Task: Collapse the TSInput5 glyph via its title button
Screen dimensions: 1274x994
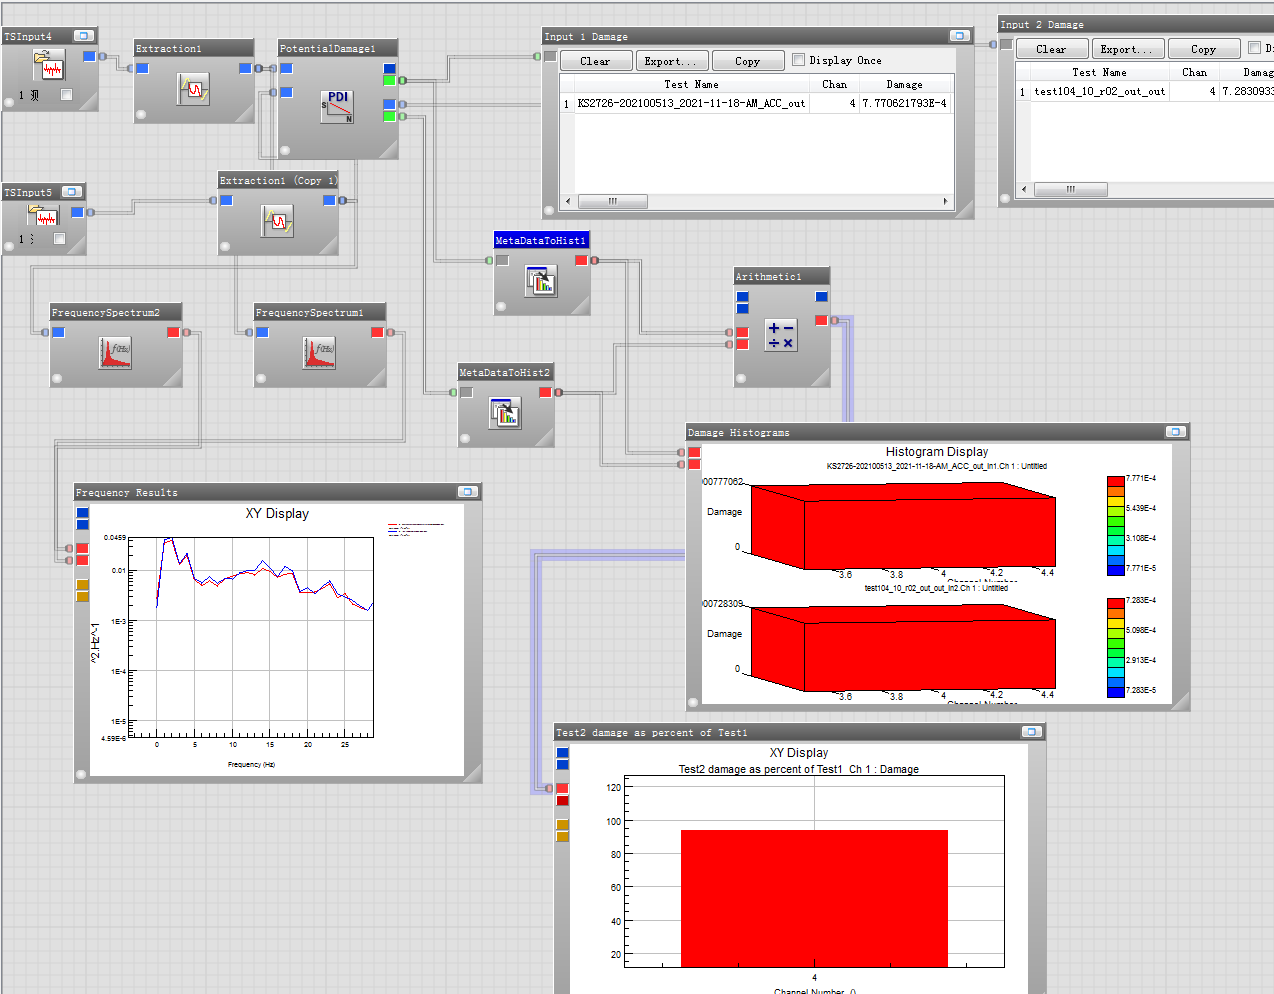Action: coord(71,192)
